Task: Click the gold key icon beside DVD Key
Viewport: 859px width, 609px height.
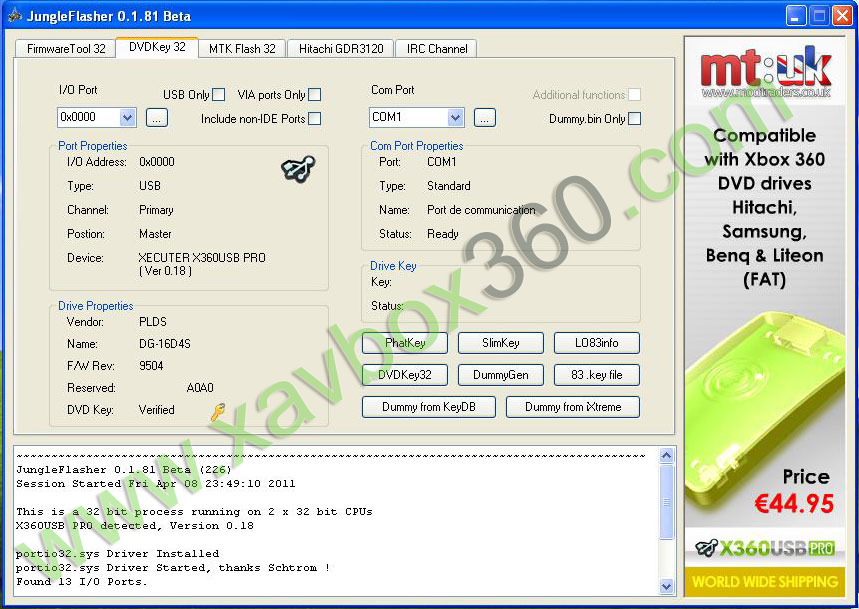Action: [x=217, y=411]
